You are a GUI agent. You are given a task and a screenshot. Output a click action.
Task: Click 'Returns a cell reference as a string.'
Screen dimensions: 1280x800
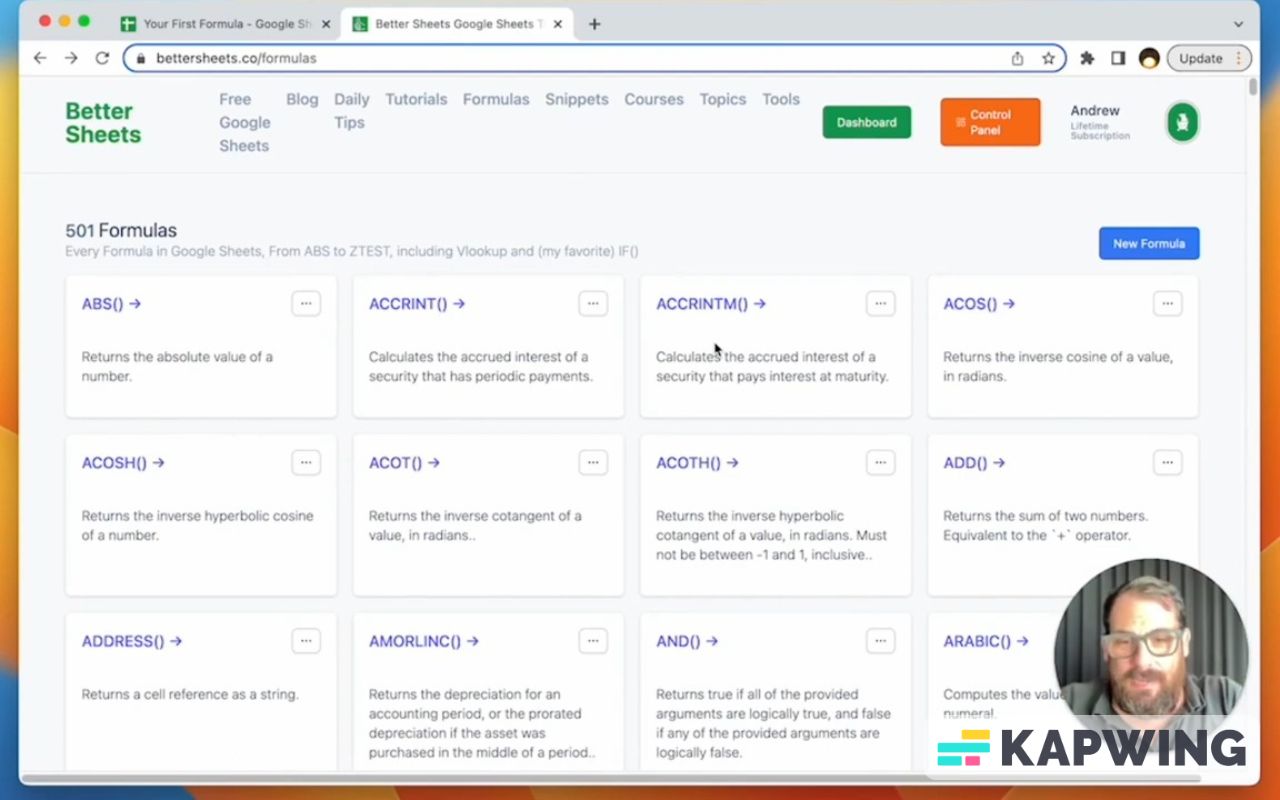click(x=190, y=694)
